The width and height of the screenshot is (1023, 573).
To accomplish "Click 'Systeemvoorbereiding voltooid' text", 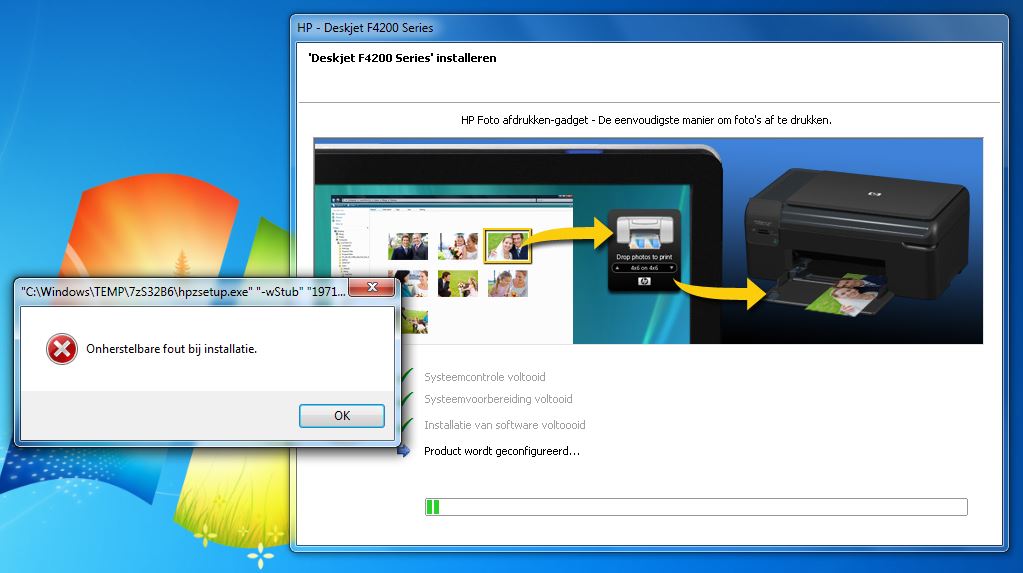I will click(x=498, y=399).
